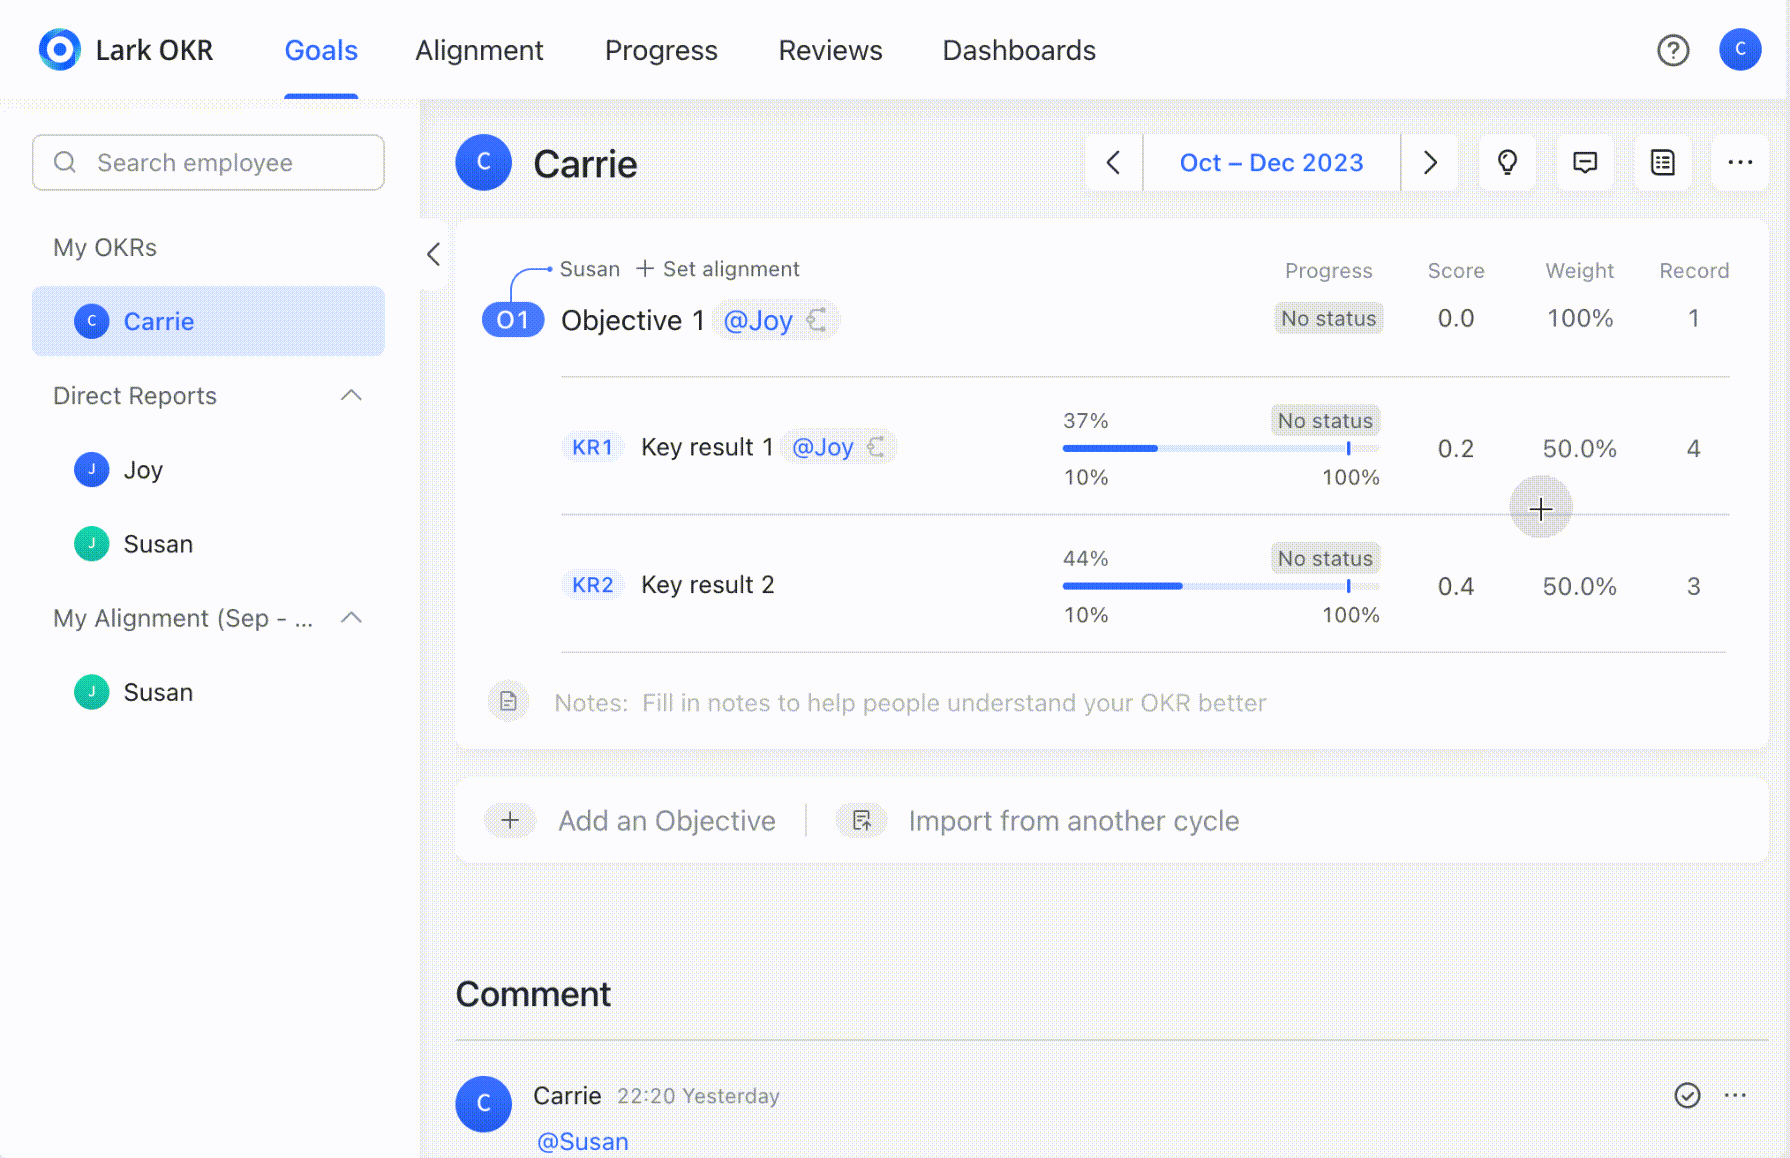1790x1158 pixels.
Task: Mark Carrie's comment as resolved
Action: pyautogui.click(x=1687, y=1096)
